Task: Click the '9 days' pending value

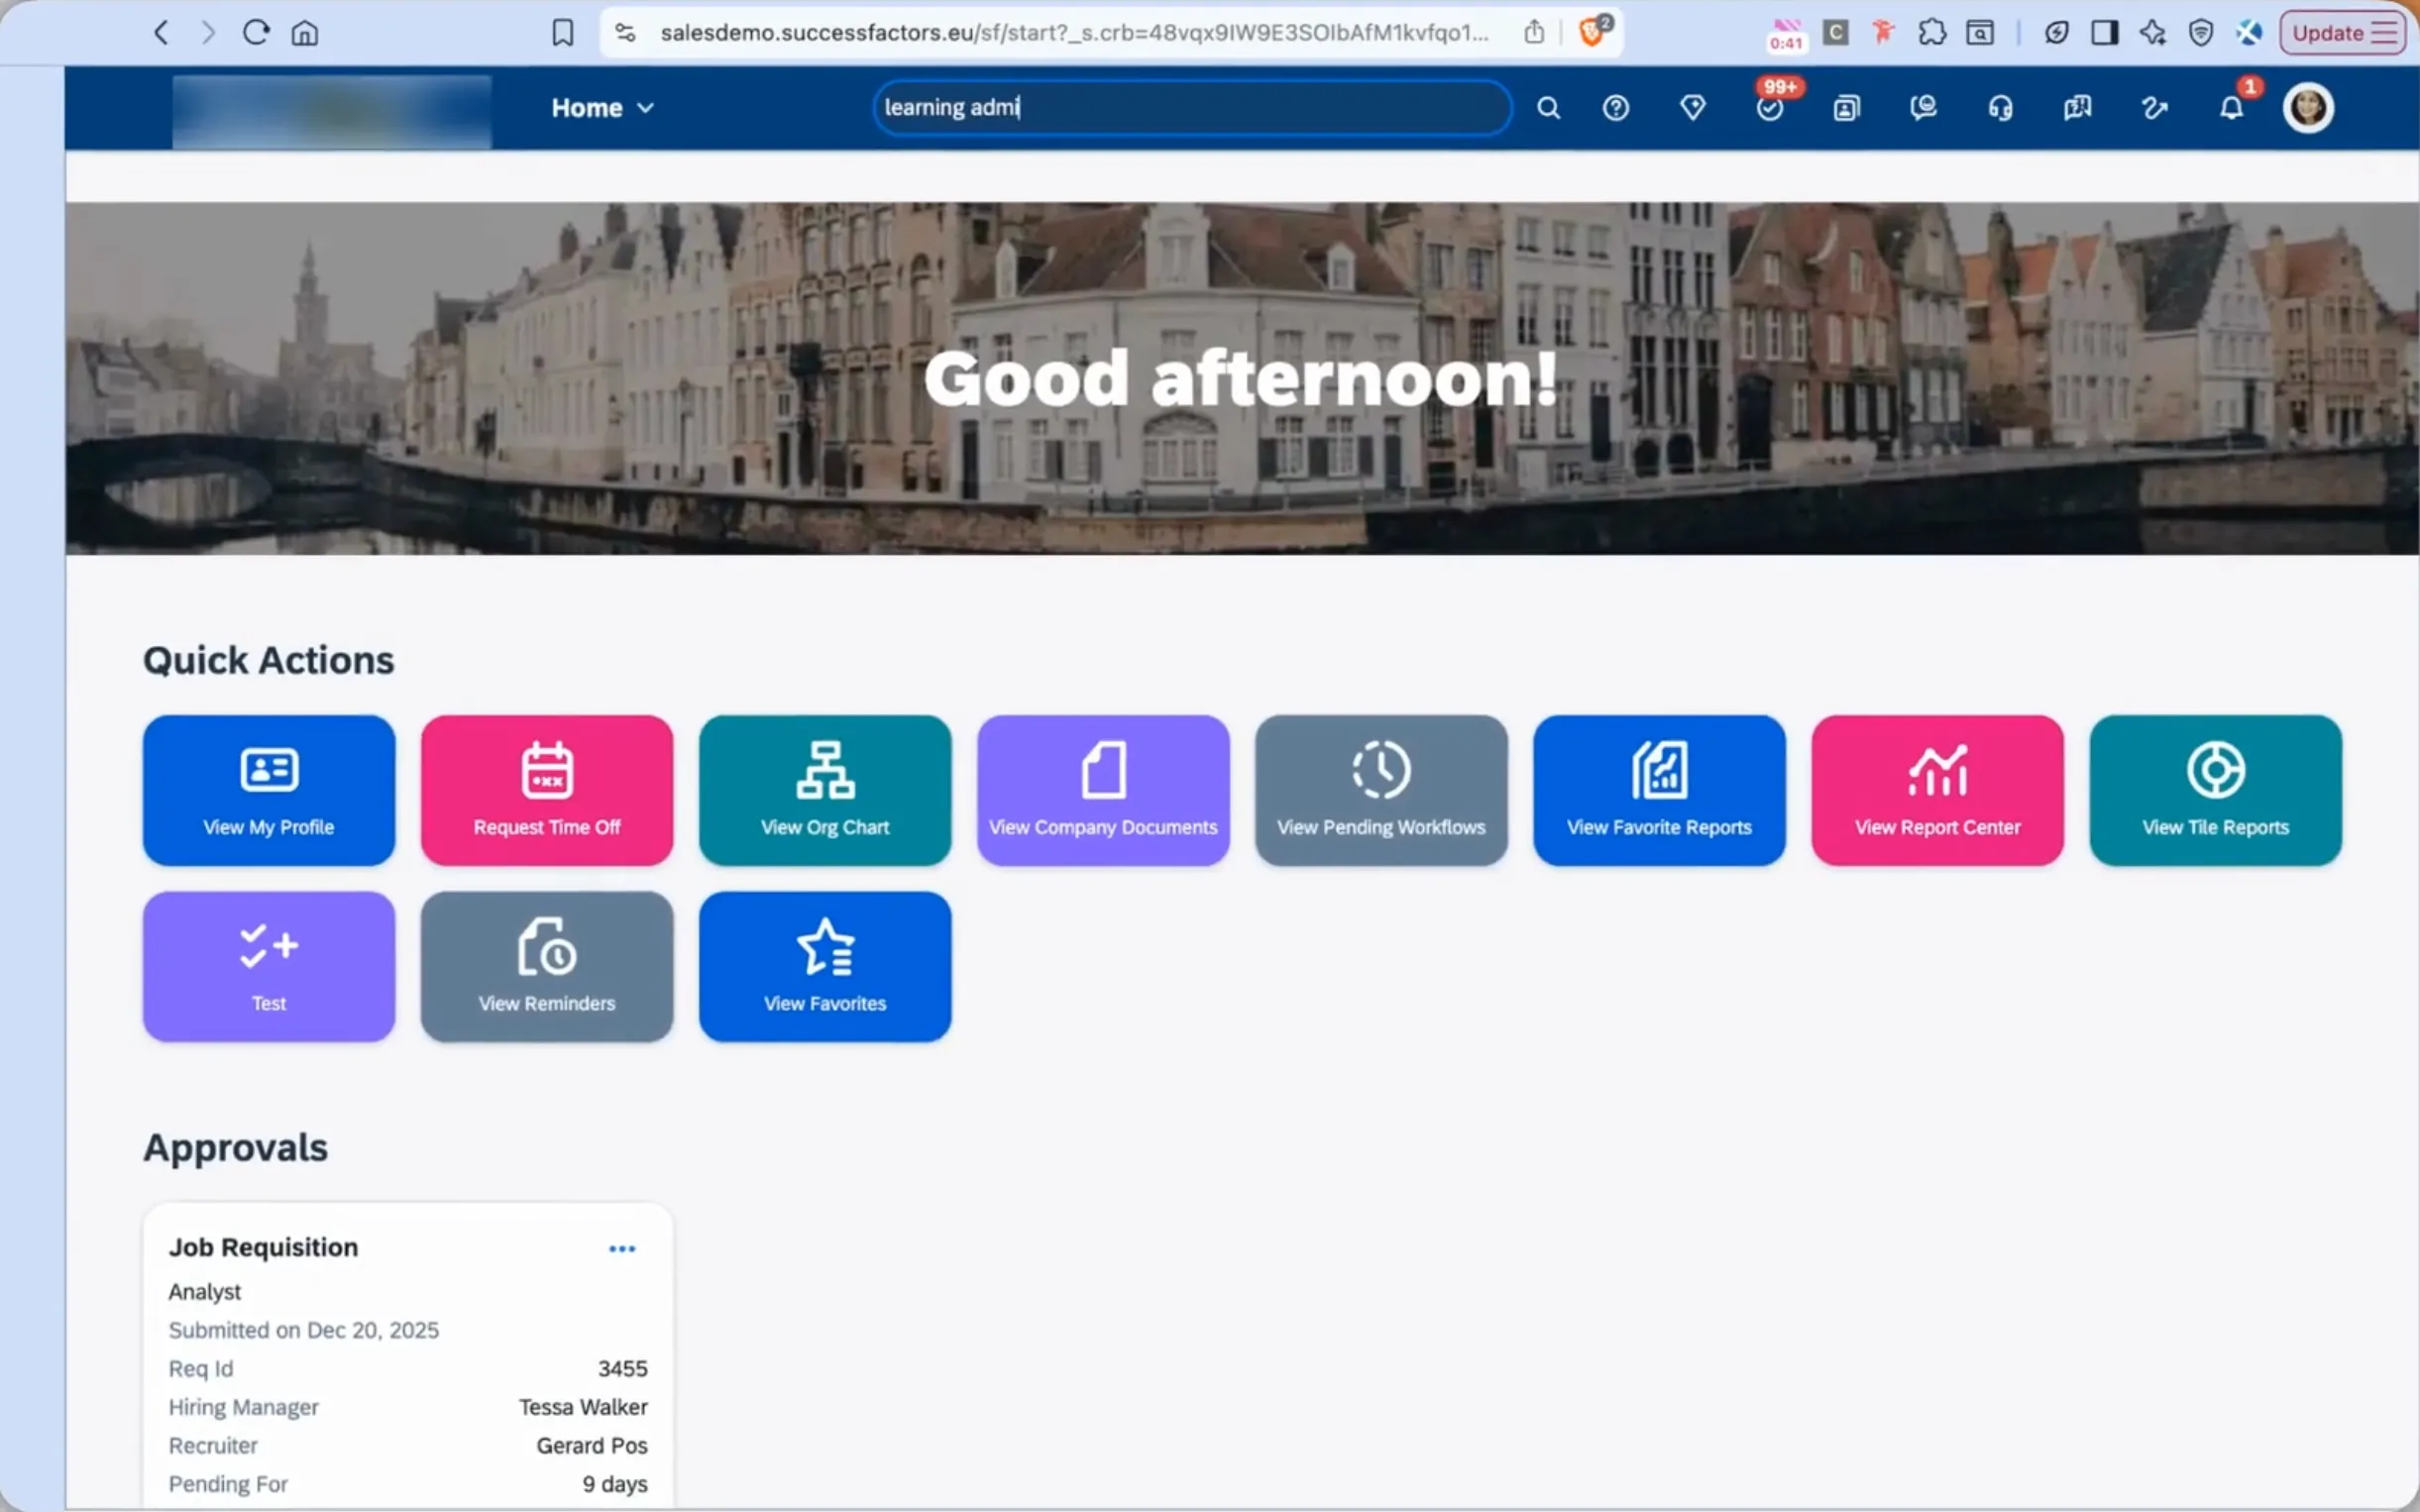Action: (615, 1484)
